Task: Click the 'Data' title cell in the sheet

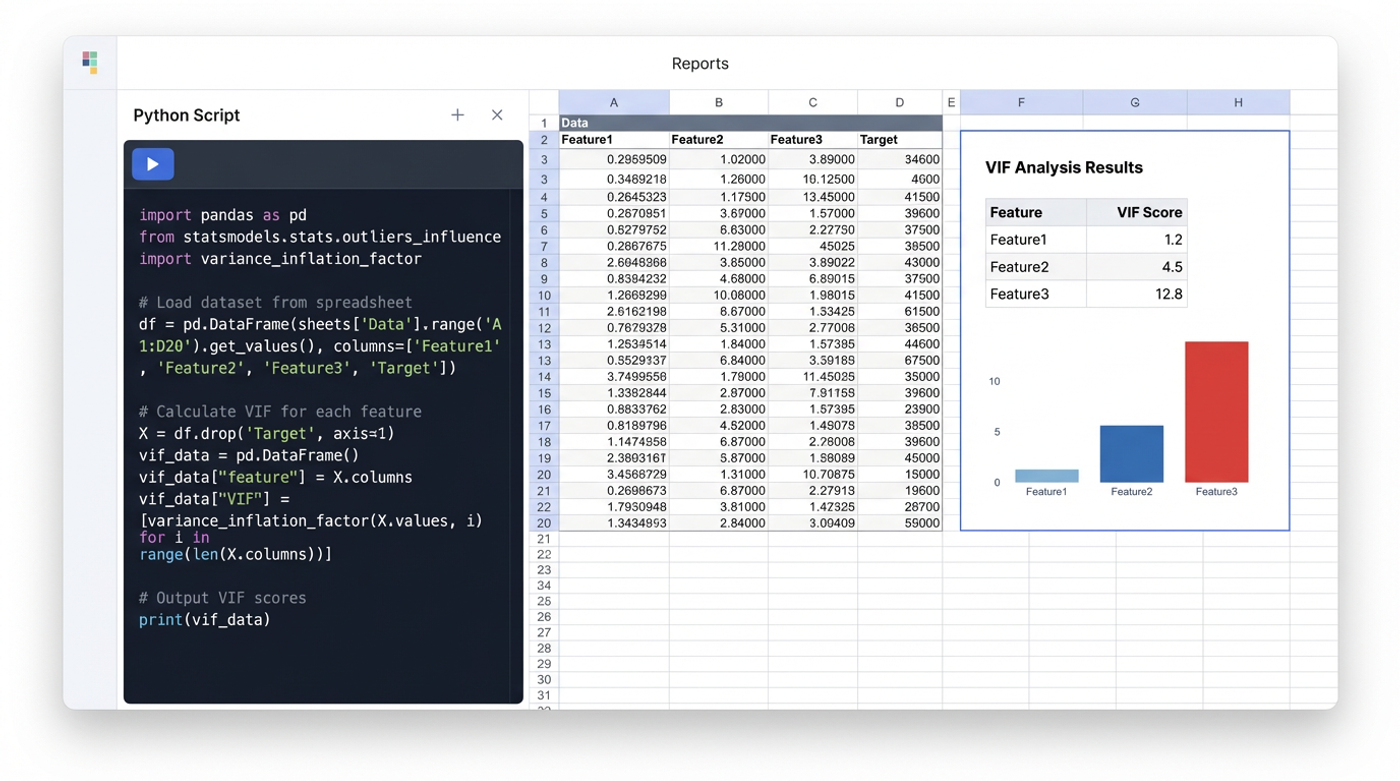Action: click(x=750, y=123)
